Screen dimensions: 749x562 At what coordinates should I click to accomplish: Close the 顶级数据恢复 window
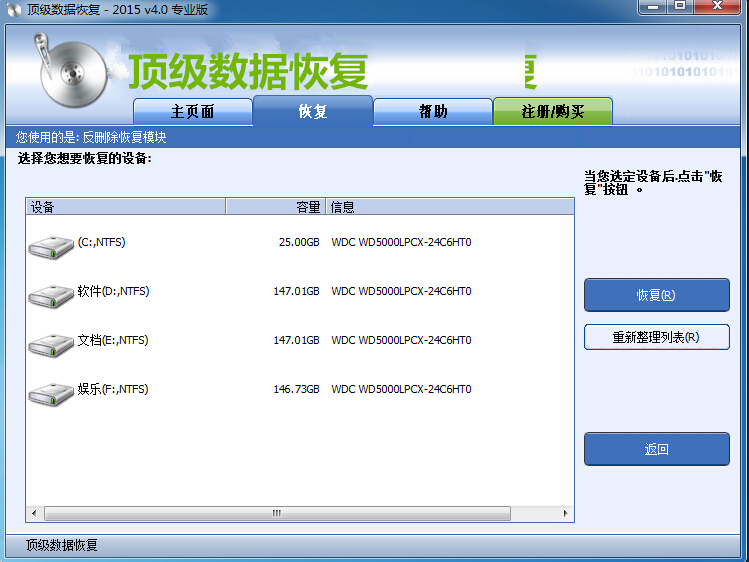coord(717,7)
